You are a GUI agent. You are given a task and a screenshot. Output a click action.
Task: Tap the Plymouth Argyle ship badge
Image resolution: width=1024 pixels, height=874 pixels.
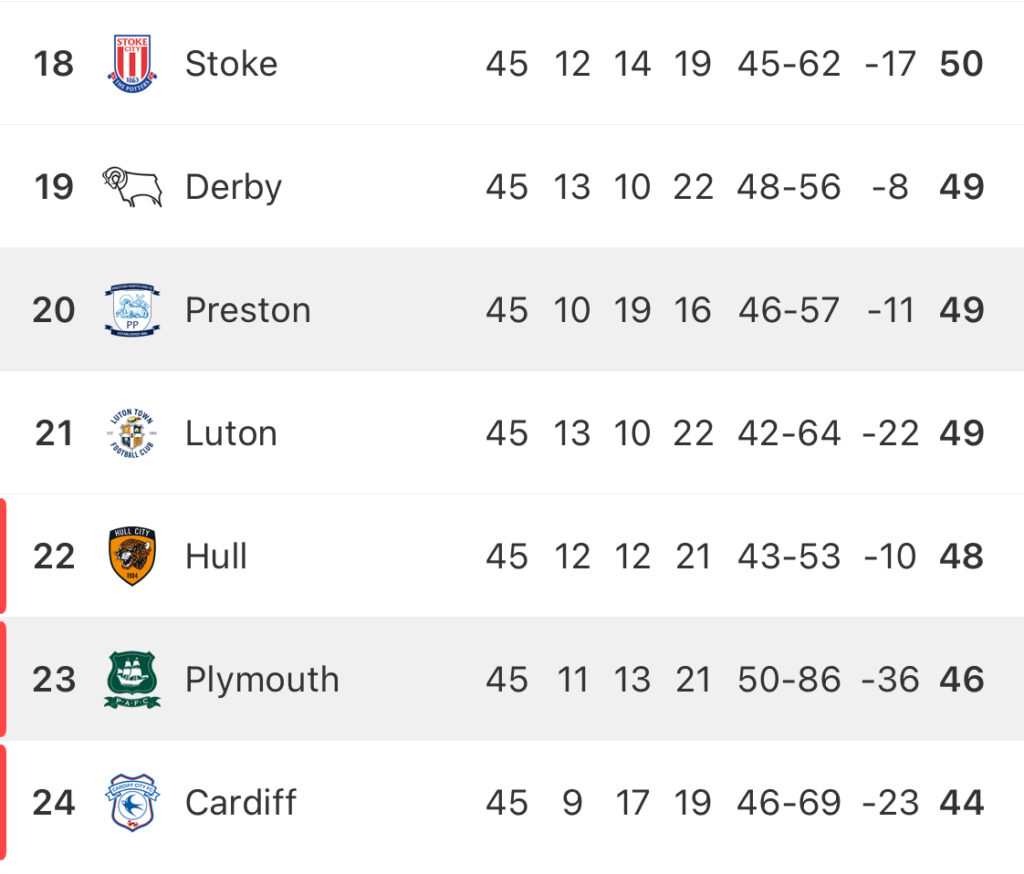132,679
